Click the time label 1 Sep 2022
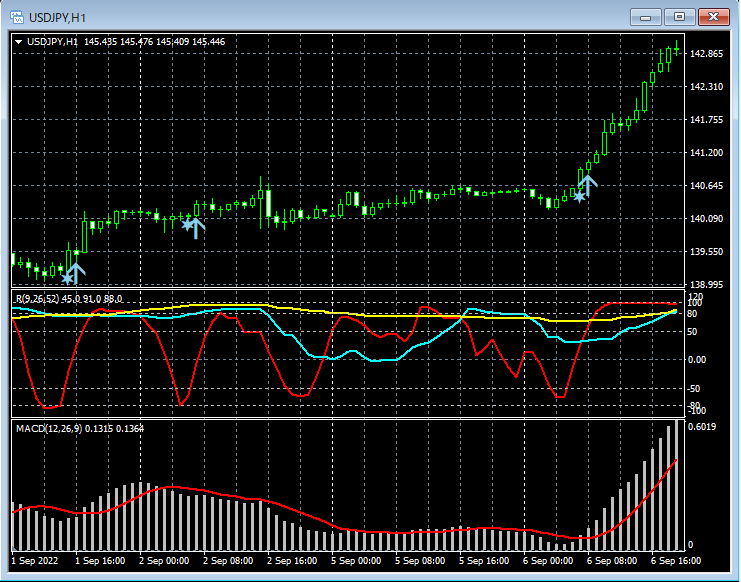This screenshot has width=741, height=582. tap(34, 561)
